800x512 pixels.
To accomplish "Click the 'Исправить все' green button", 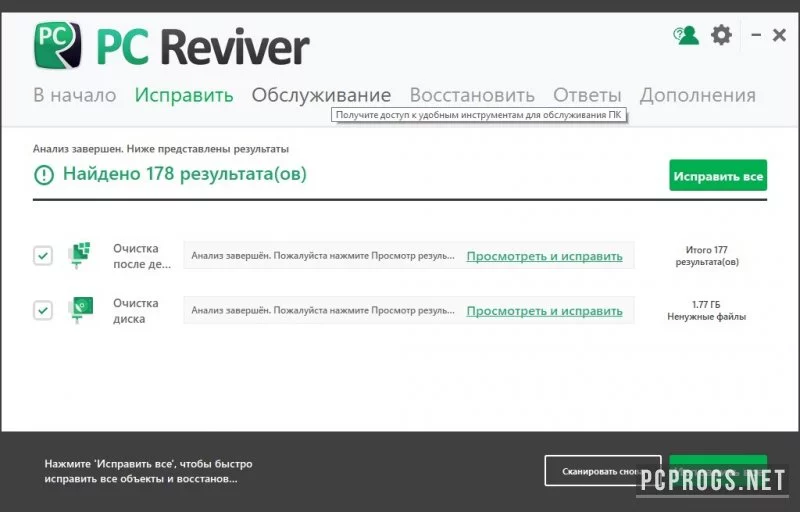I will pos(718,175).
